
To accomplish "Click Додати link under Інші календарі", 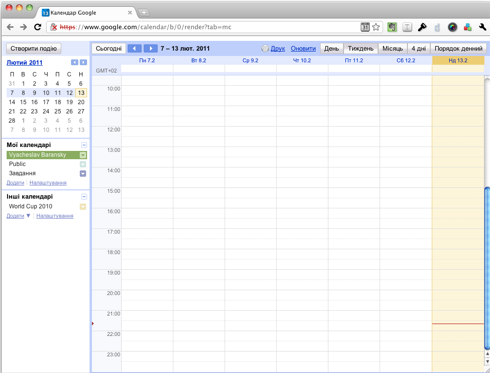I will tap(15, 216).
